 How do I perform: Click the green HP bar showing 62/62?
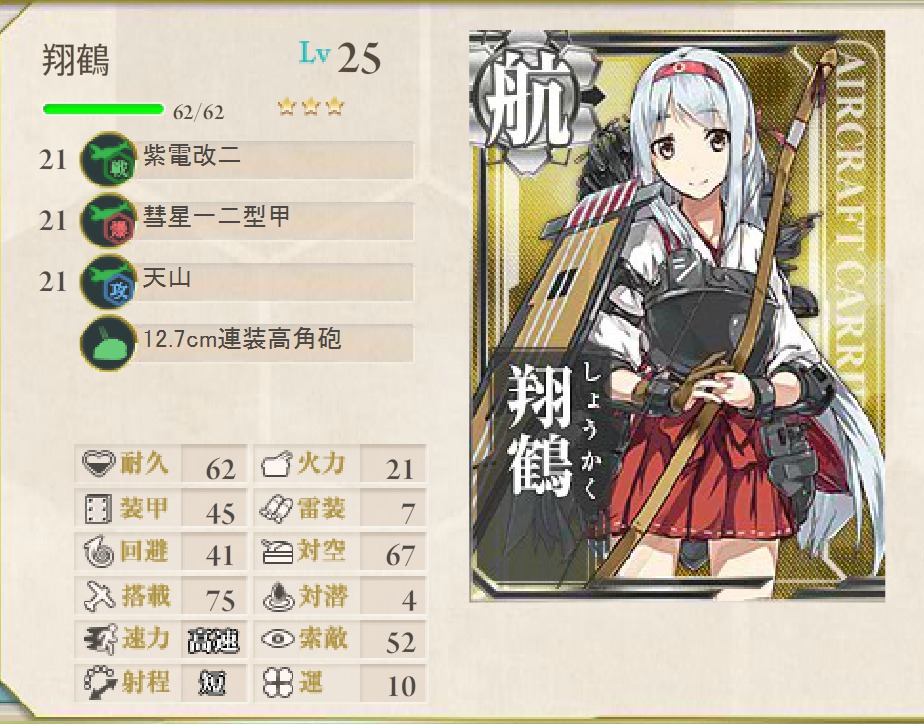(103, 109)
